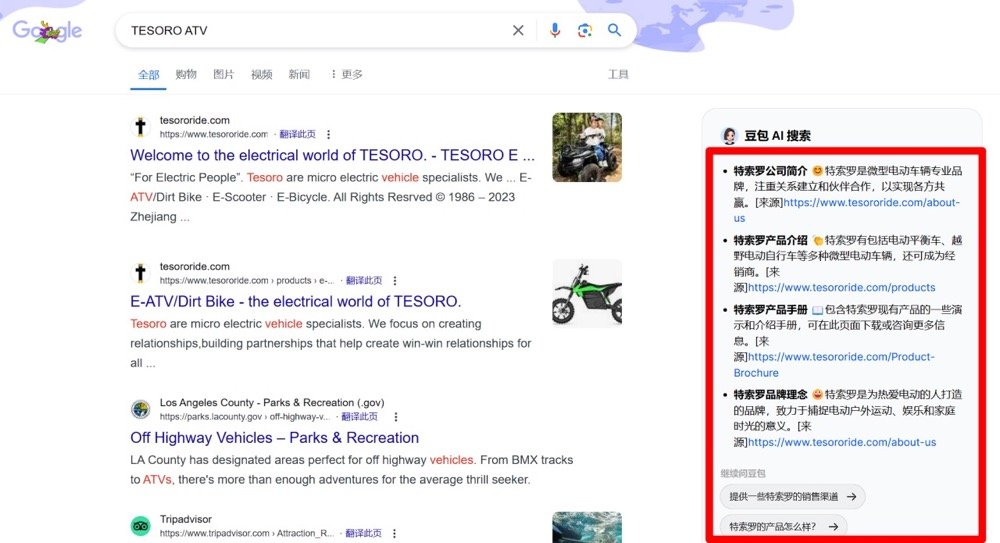Image resolution: width=1000 pixels, height=543 pixels.
Task: Clear the search box with X
Action: 518,30
